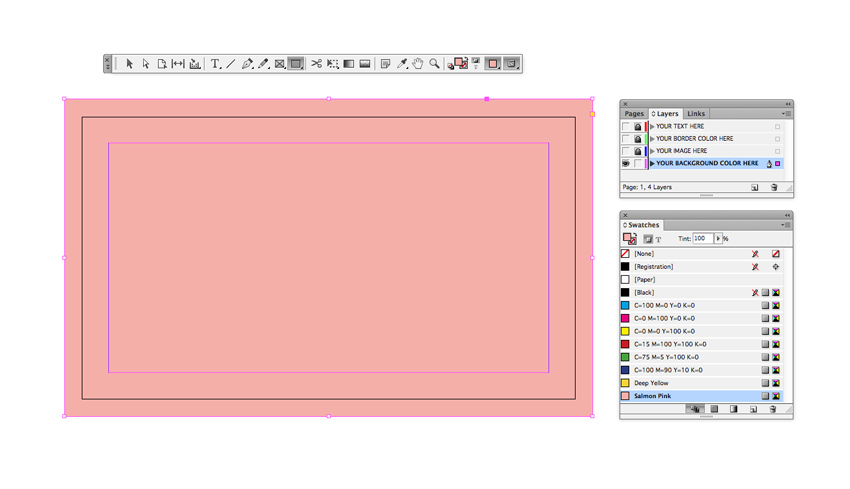Select the Zoom magnifier tool
This screenshot has height=489, width=850.
[434, 64]
